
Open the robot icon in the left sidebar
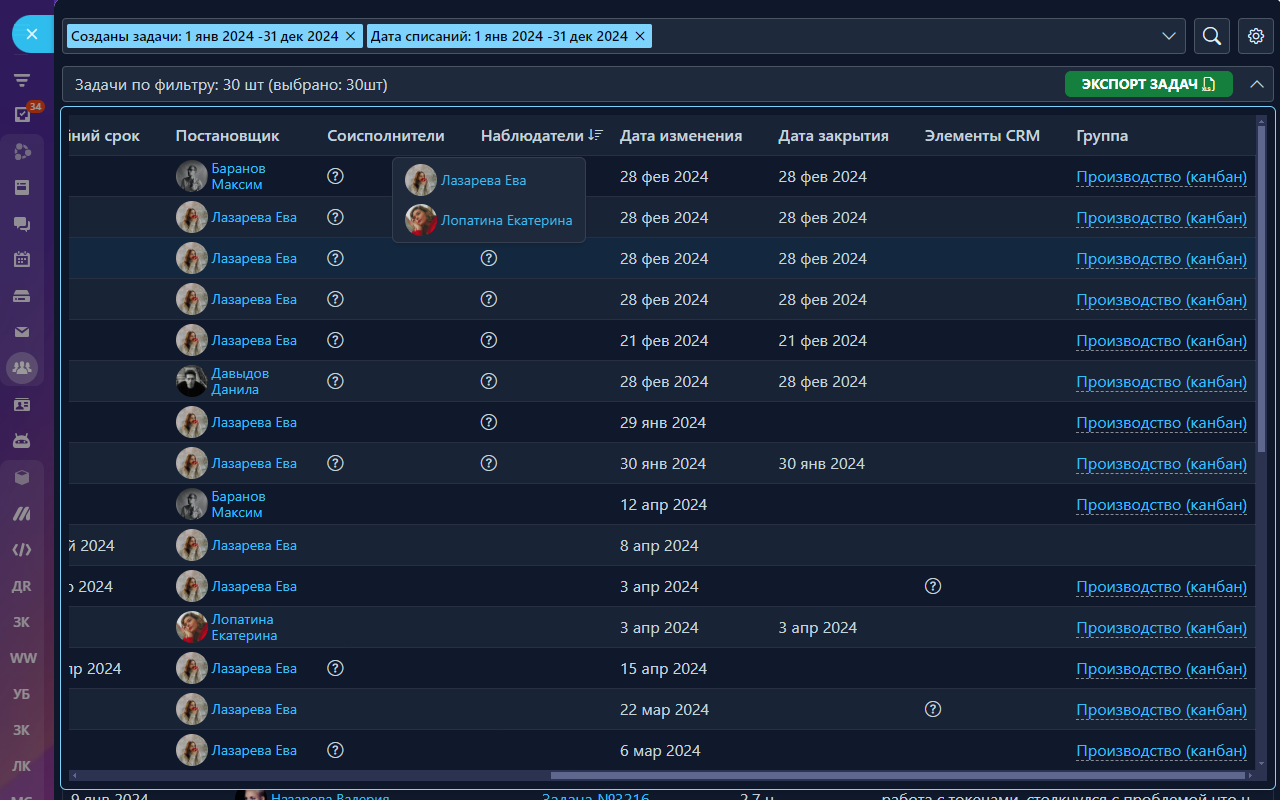tap(22, 440)
